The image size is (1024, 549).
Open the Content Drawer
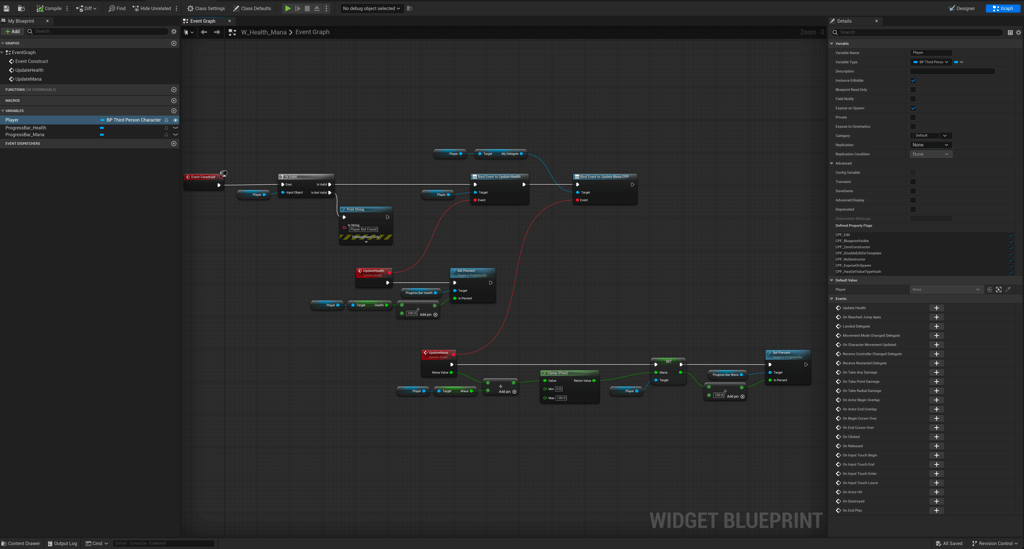click(x=21, y=543)
